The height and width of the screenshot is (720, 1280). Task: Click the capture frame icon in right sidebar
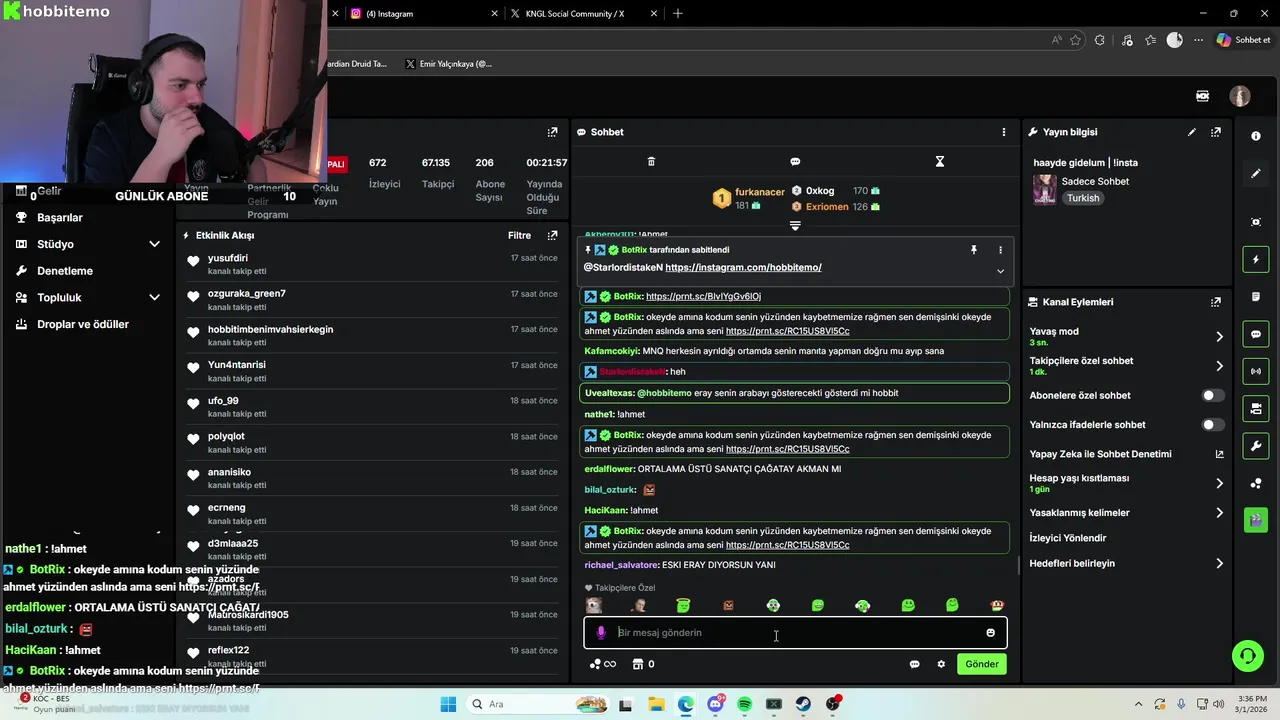click(x=1256, y=222)
